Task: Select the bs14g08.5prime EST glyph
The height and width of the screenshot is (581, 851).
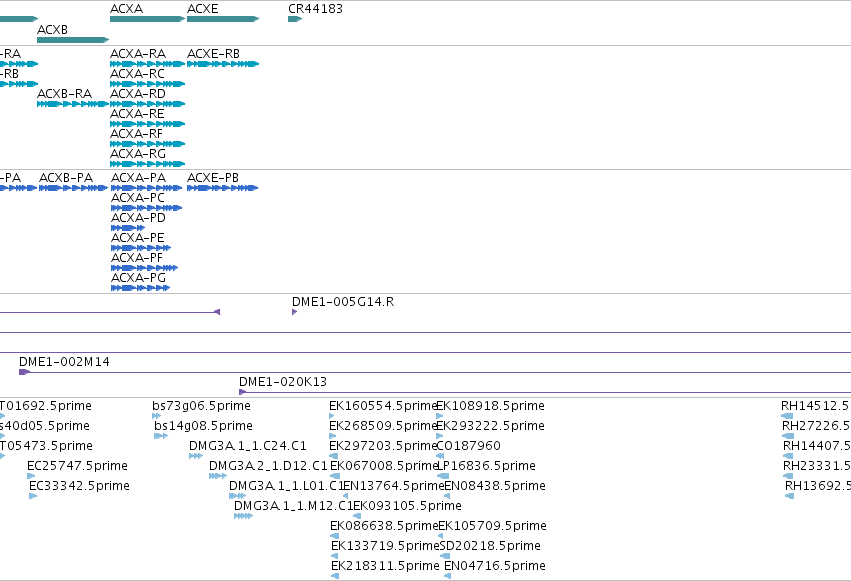Action: click(161, 436)
